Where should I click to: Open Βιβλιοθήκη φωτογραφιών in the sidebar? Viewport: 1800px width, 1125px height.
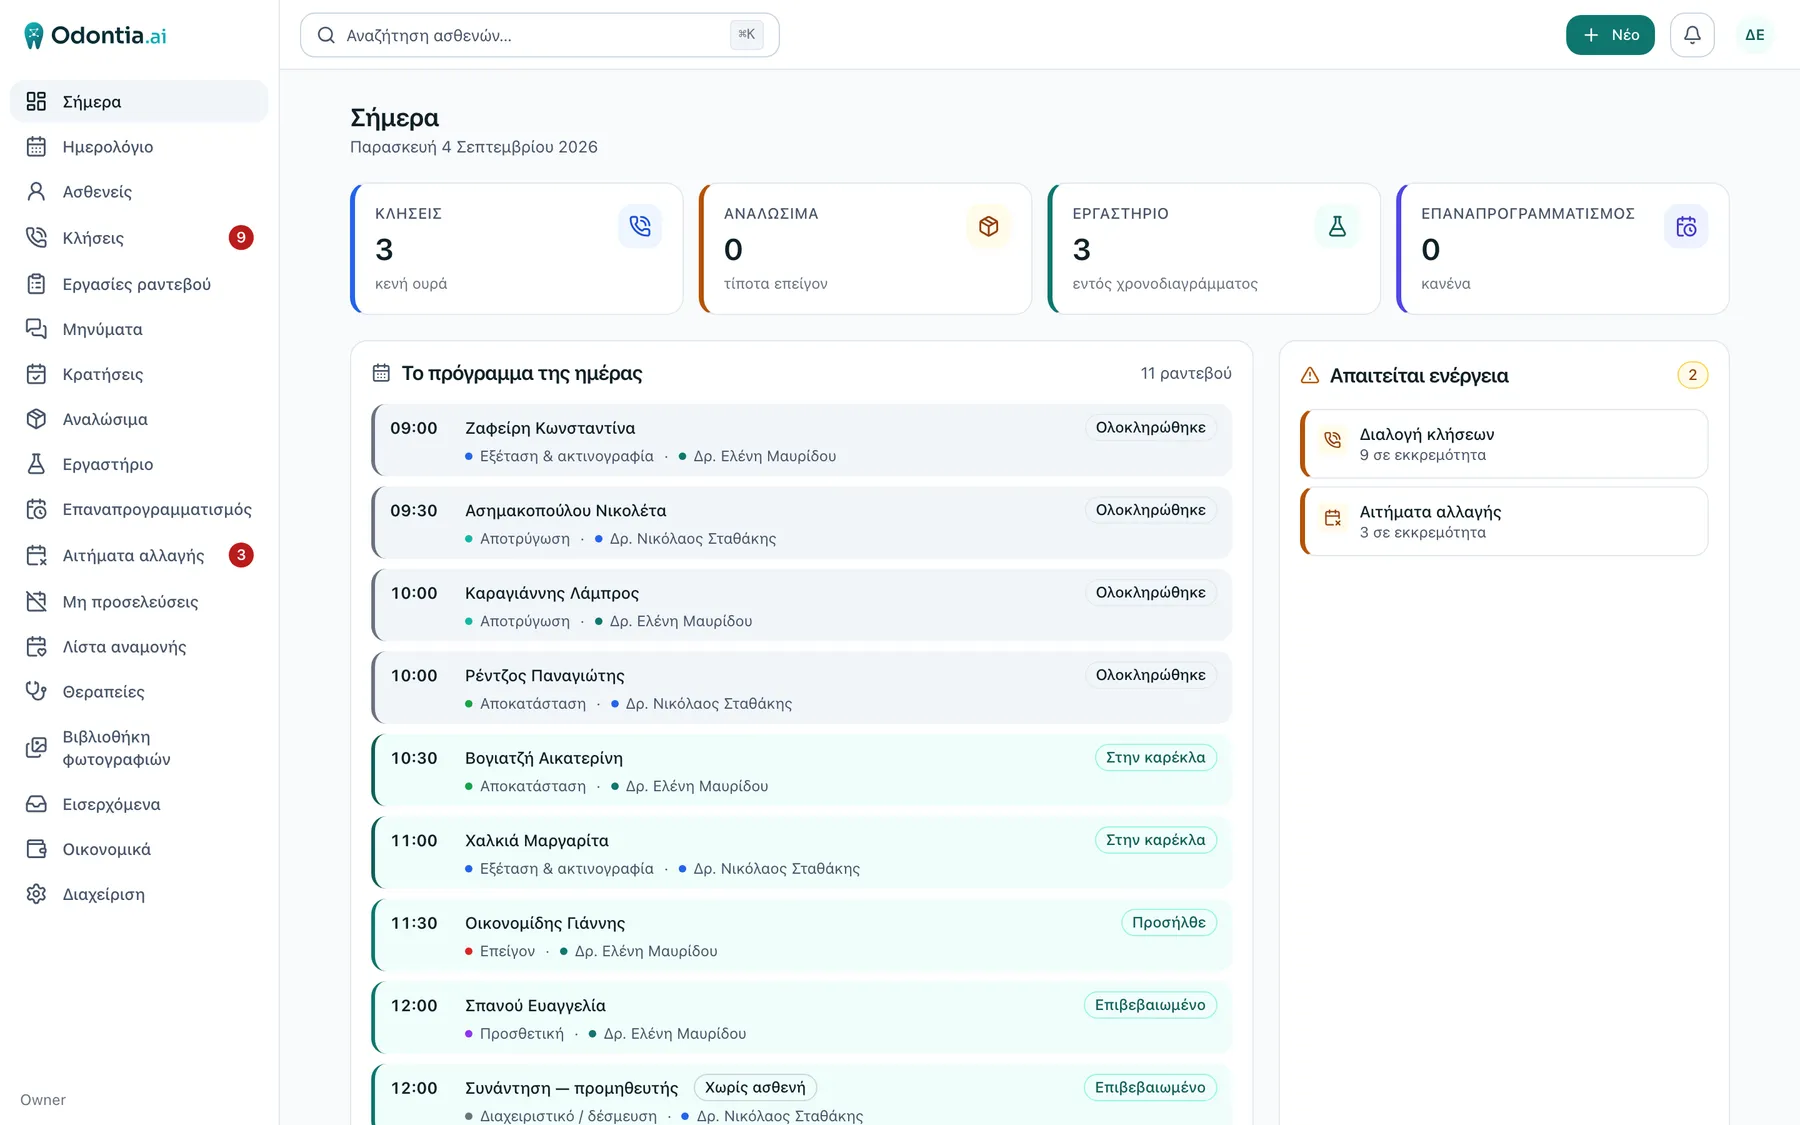pyautogui.click(x=139, y=748)
